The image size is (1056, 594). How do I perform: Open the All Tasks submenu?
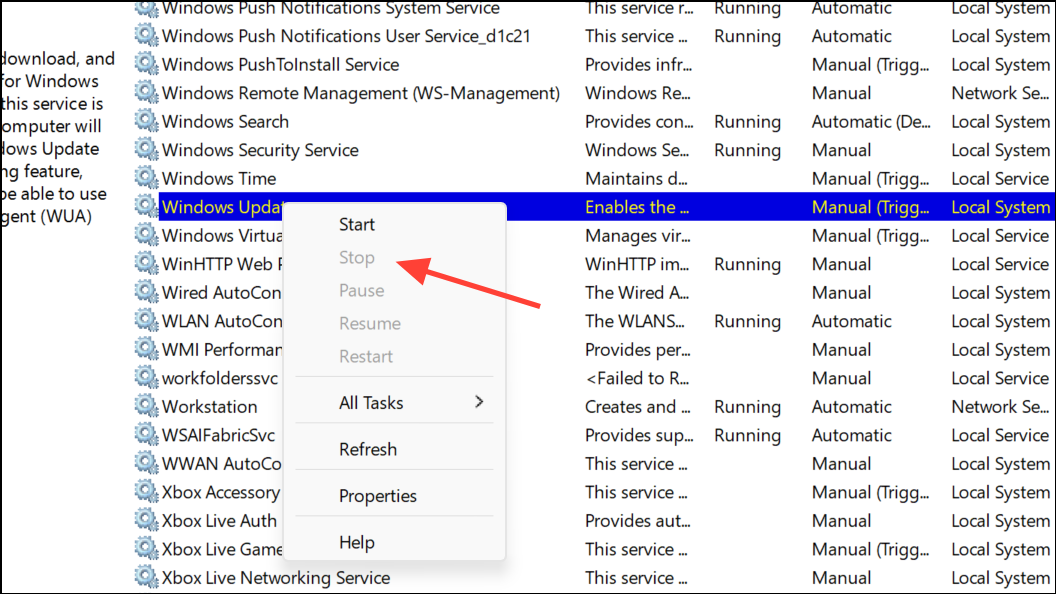(x=394, y=403)
